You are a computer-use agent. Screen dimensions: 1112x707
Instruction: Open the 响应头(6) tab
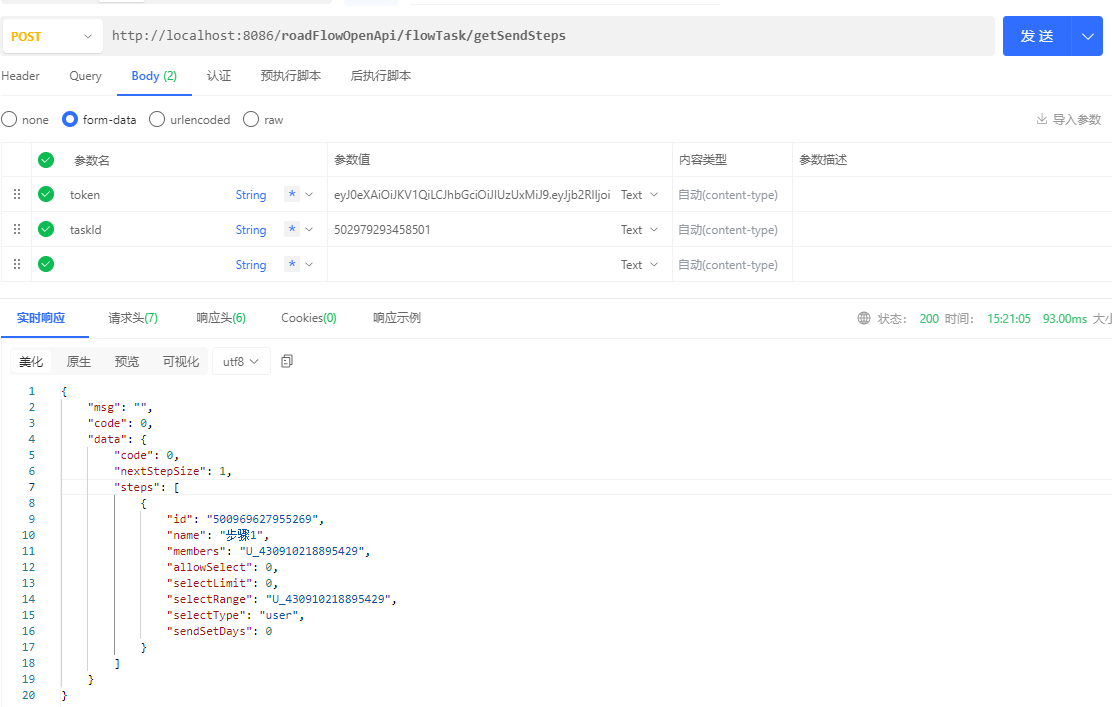pyautogui.click(x=221, y=318)
